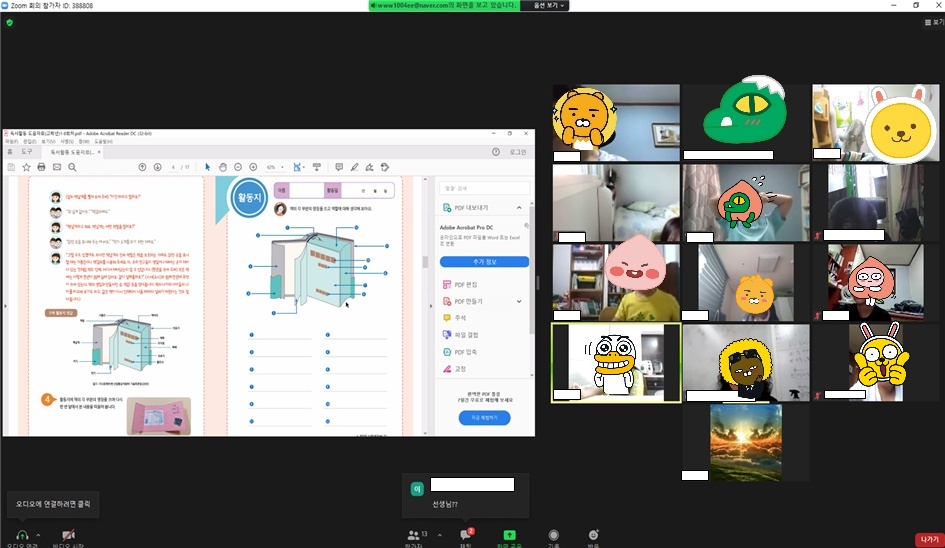Image resolution: width=945 pixels, height=548 pixels.
Task: Click the red 나가기 leave meeting button
Action: coord(929,540)
